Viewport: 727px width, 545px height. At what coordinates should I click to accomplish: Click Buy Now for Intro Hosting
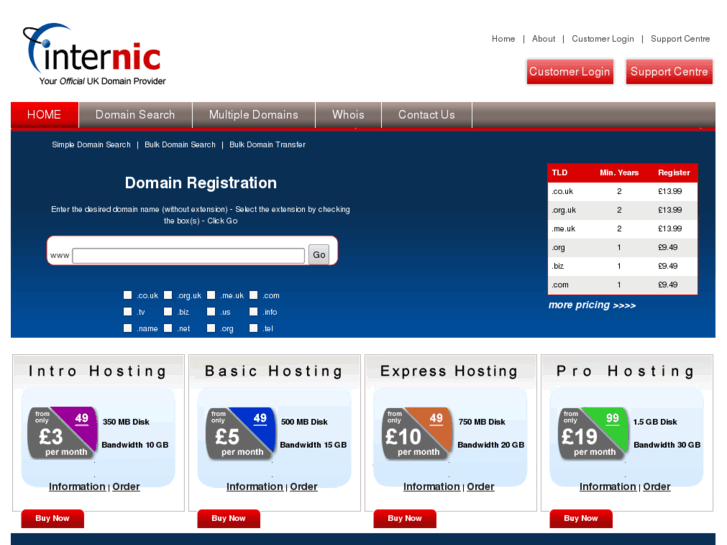[52, 519]
